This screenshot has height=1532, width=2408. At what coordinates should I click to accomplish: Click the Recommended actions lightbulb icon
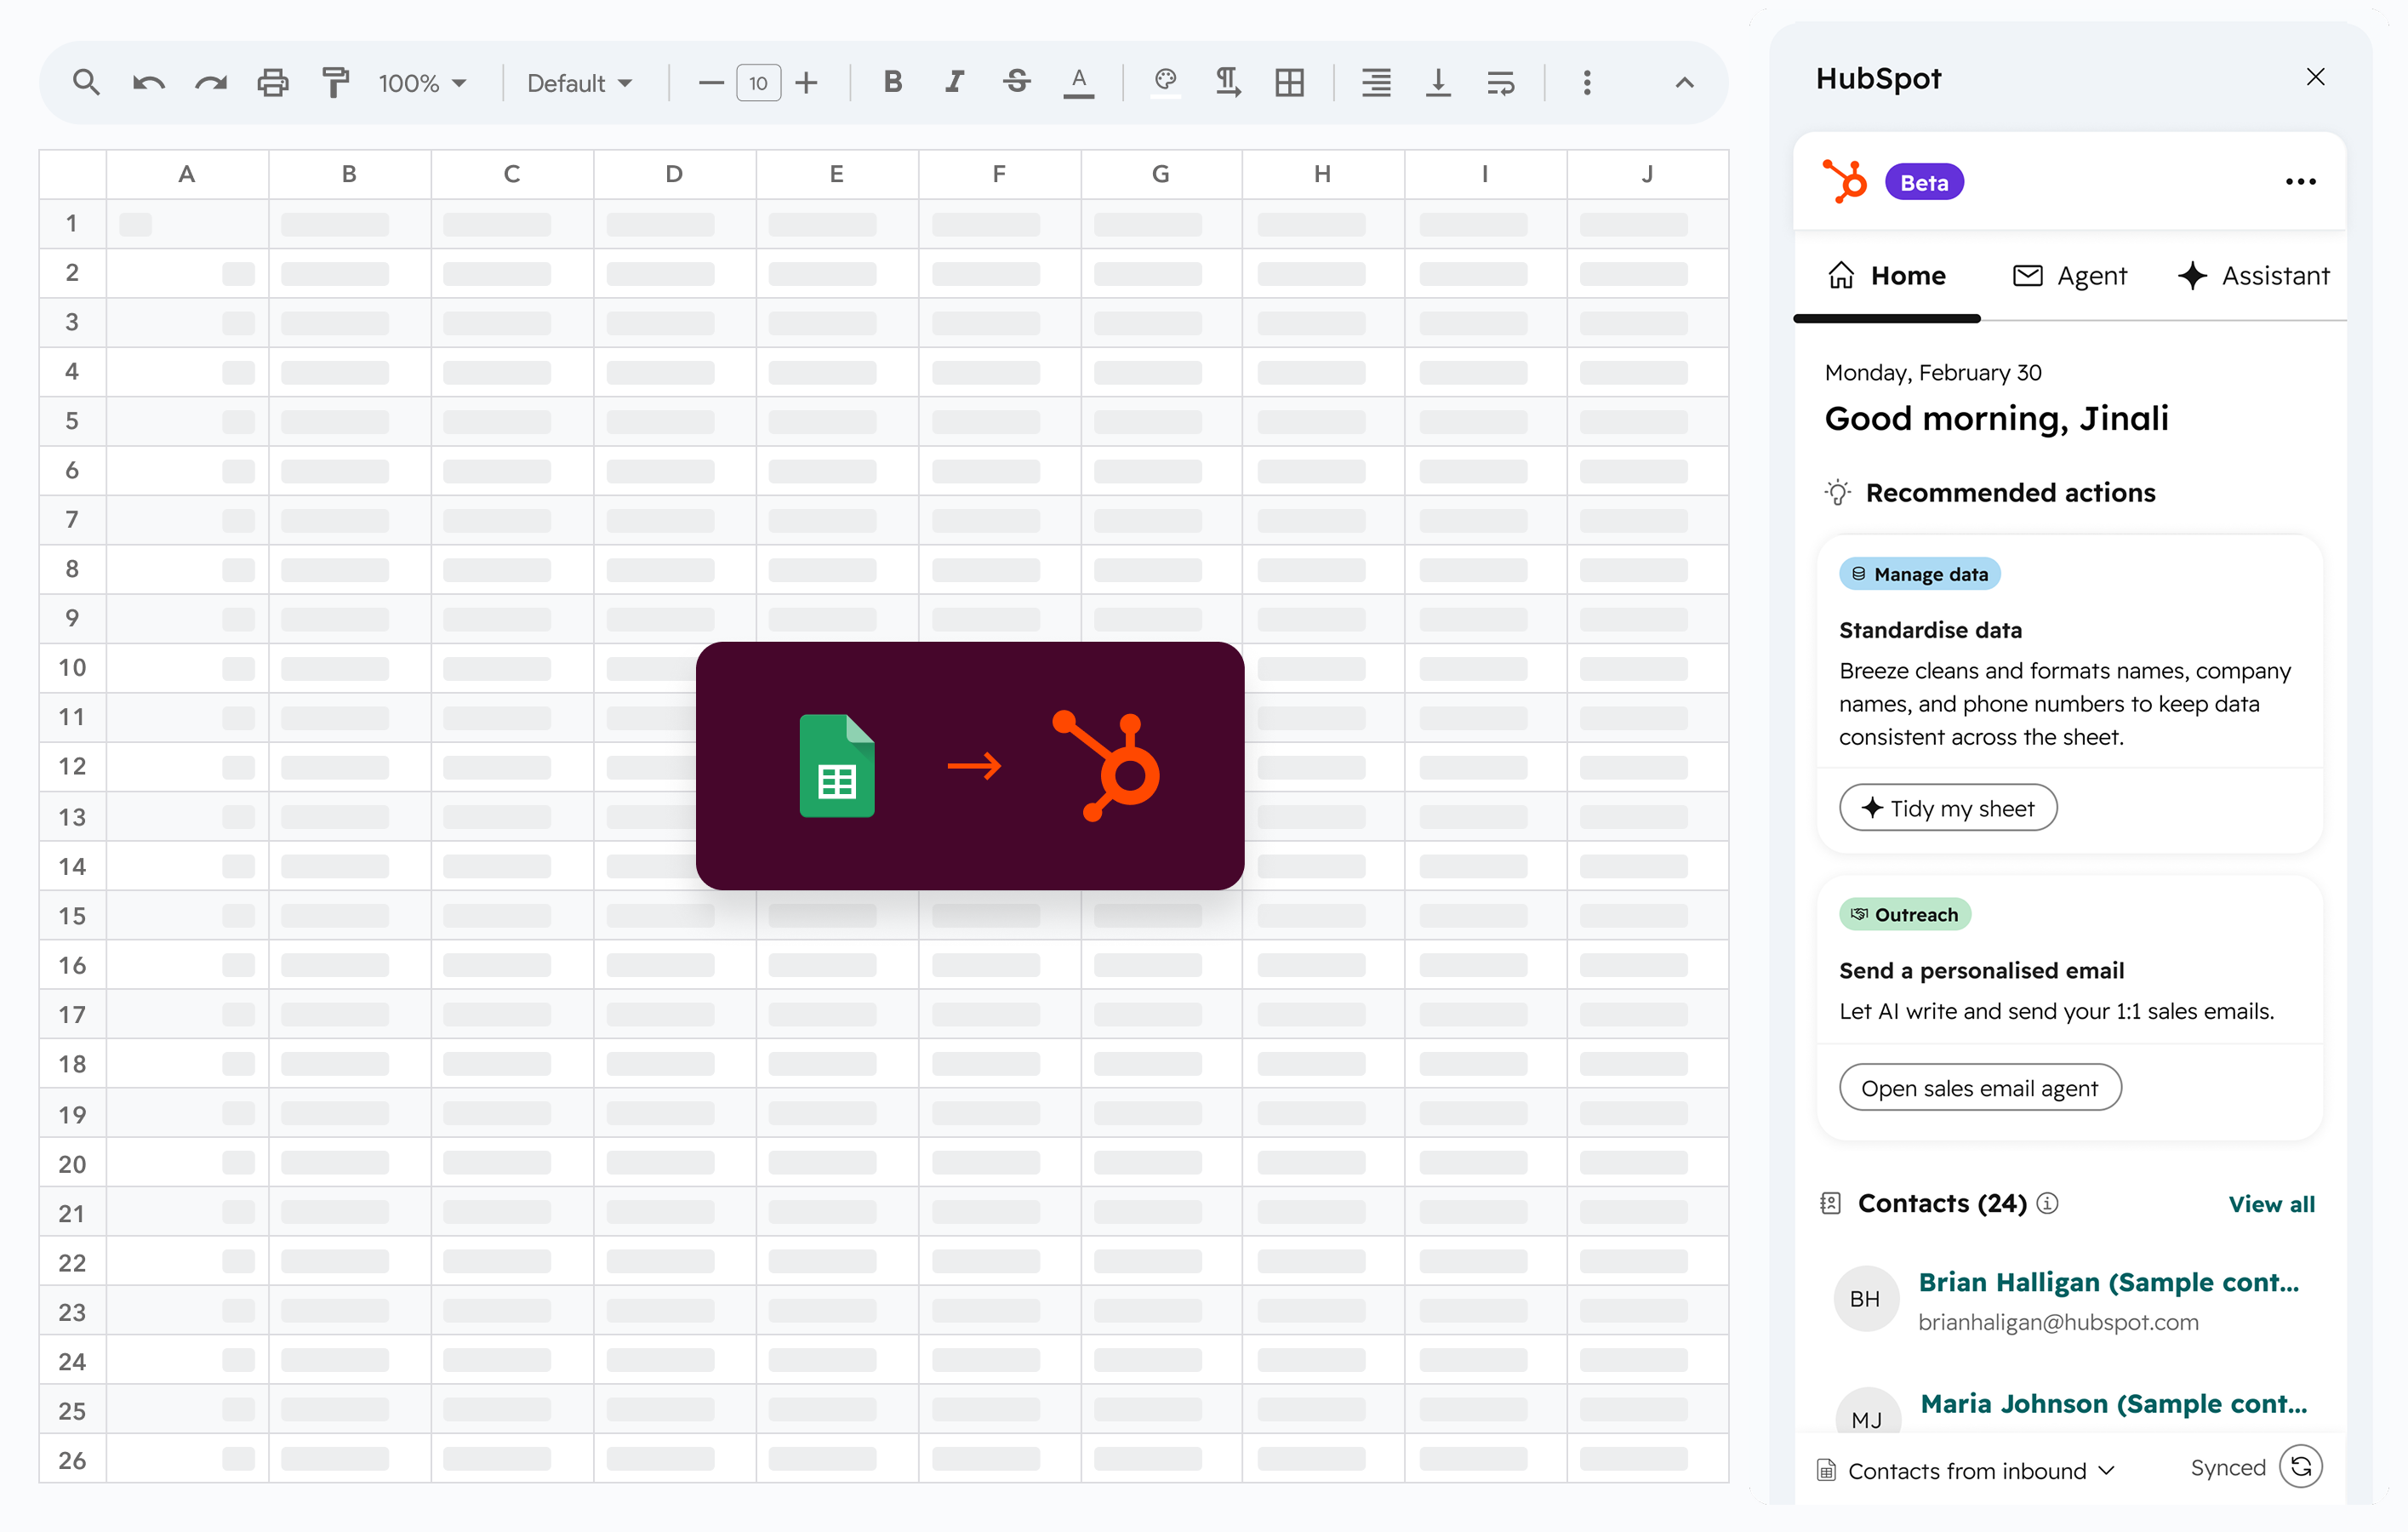click(1837, 492)
